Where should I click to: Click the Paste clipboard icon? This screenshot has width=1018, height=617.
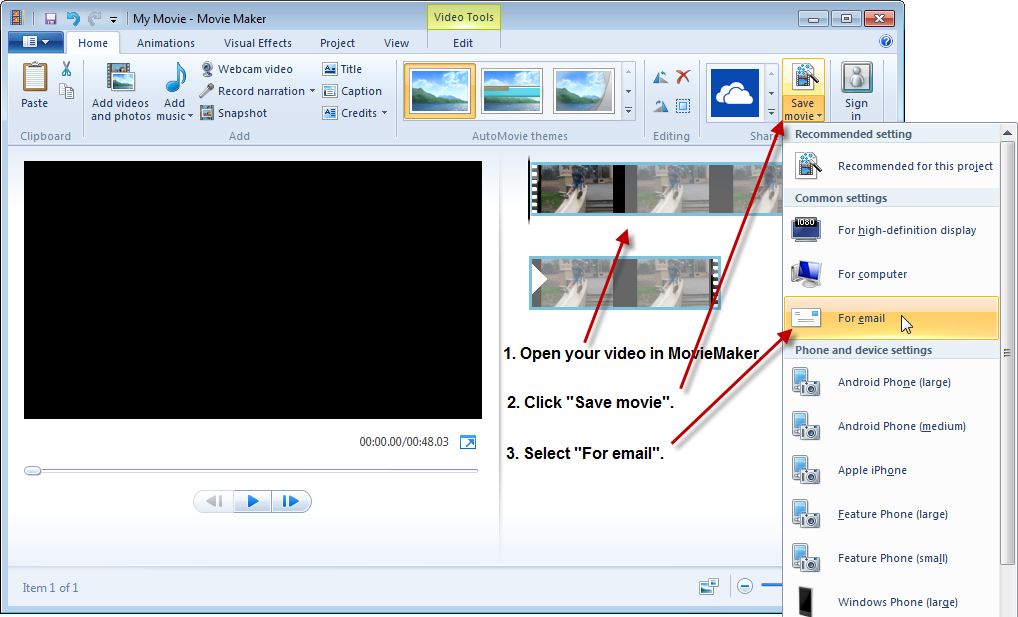click(x=34, y=78)
